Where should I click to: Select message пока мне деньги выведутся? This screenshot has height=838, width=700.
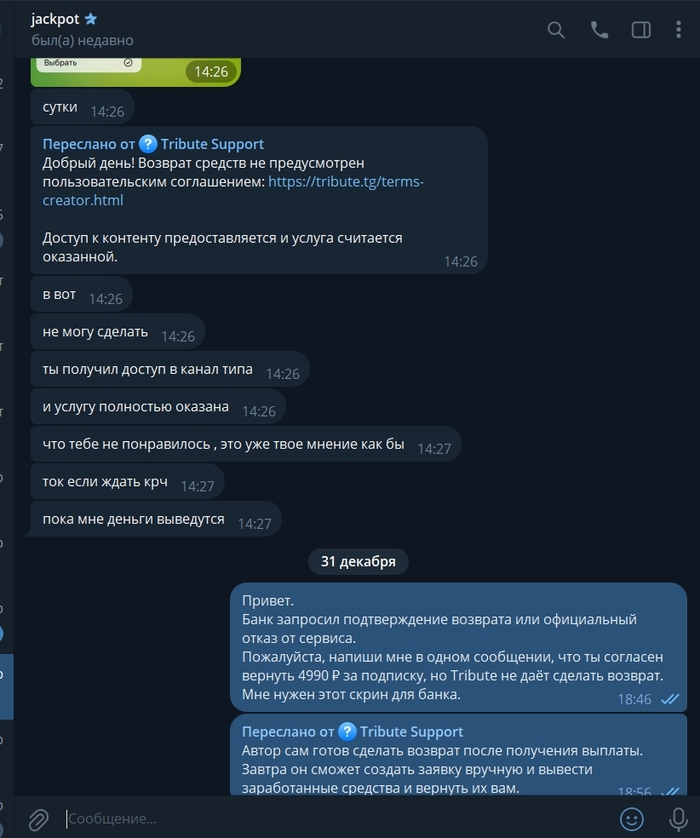click(x=156, y=519)
